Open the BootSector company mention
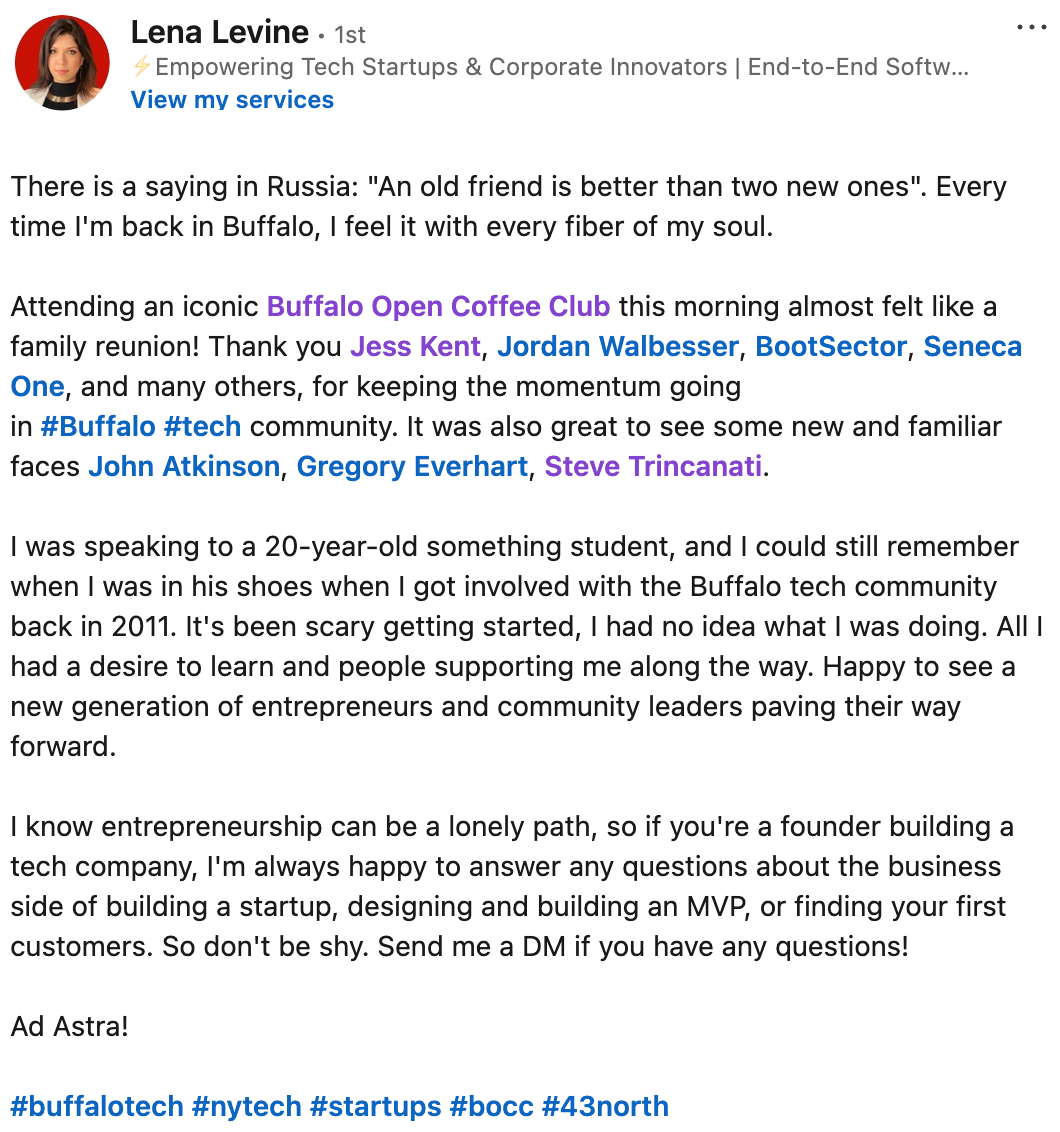 [x=830, y=346]
